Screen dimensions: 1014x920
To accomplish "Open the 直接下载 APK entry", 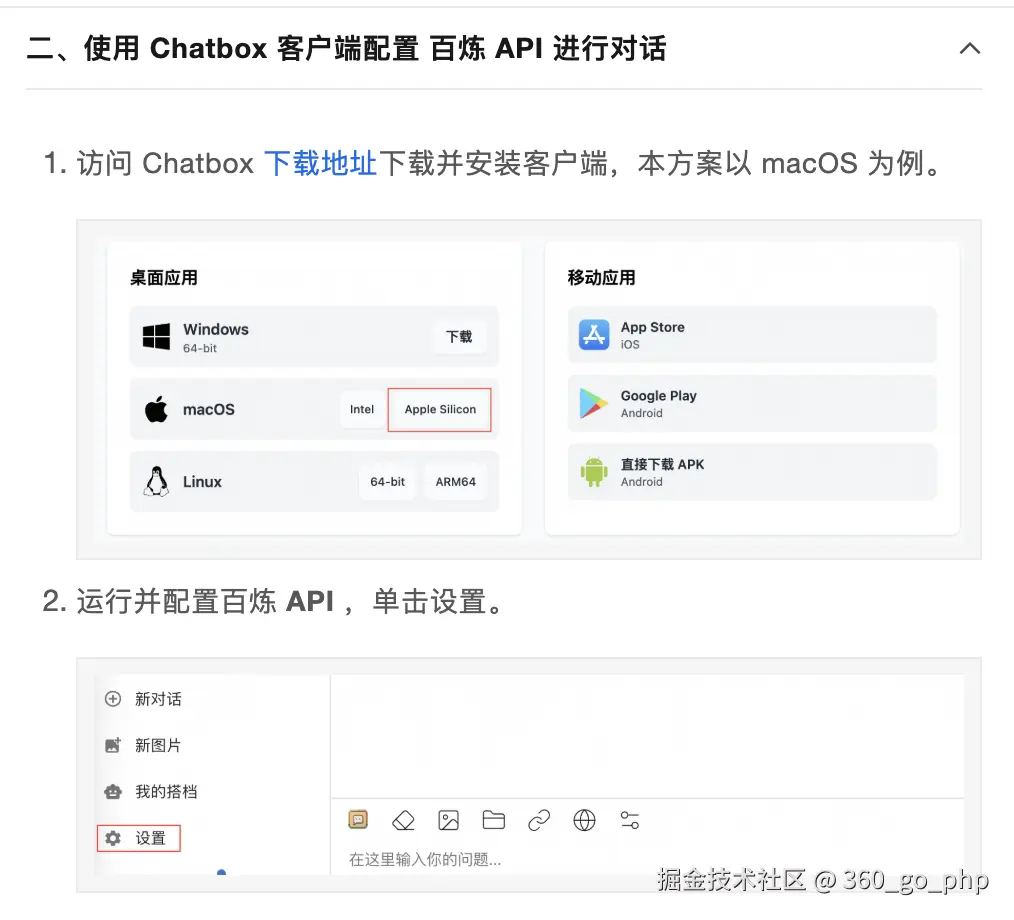I will tap(752, 472).
